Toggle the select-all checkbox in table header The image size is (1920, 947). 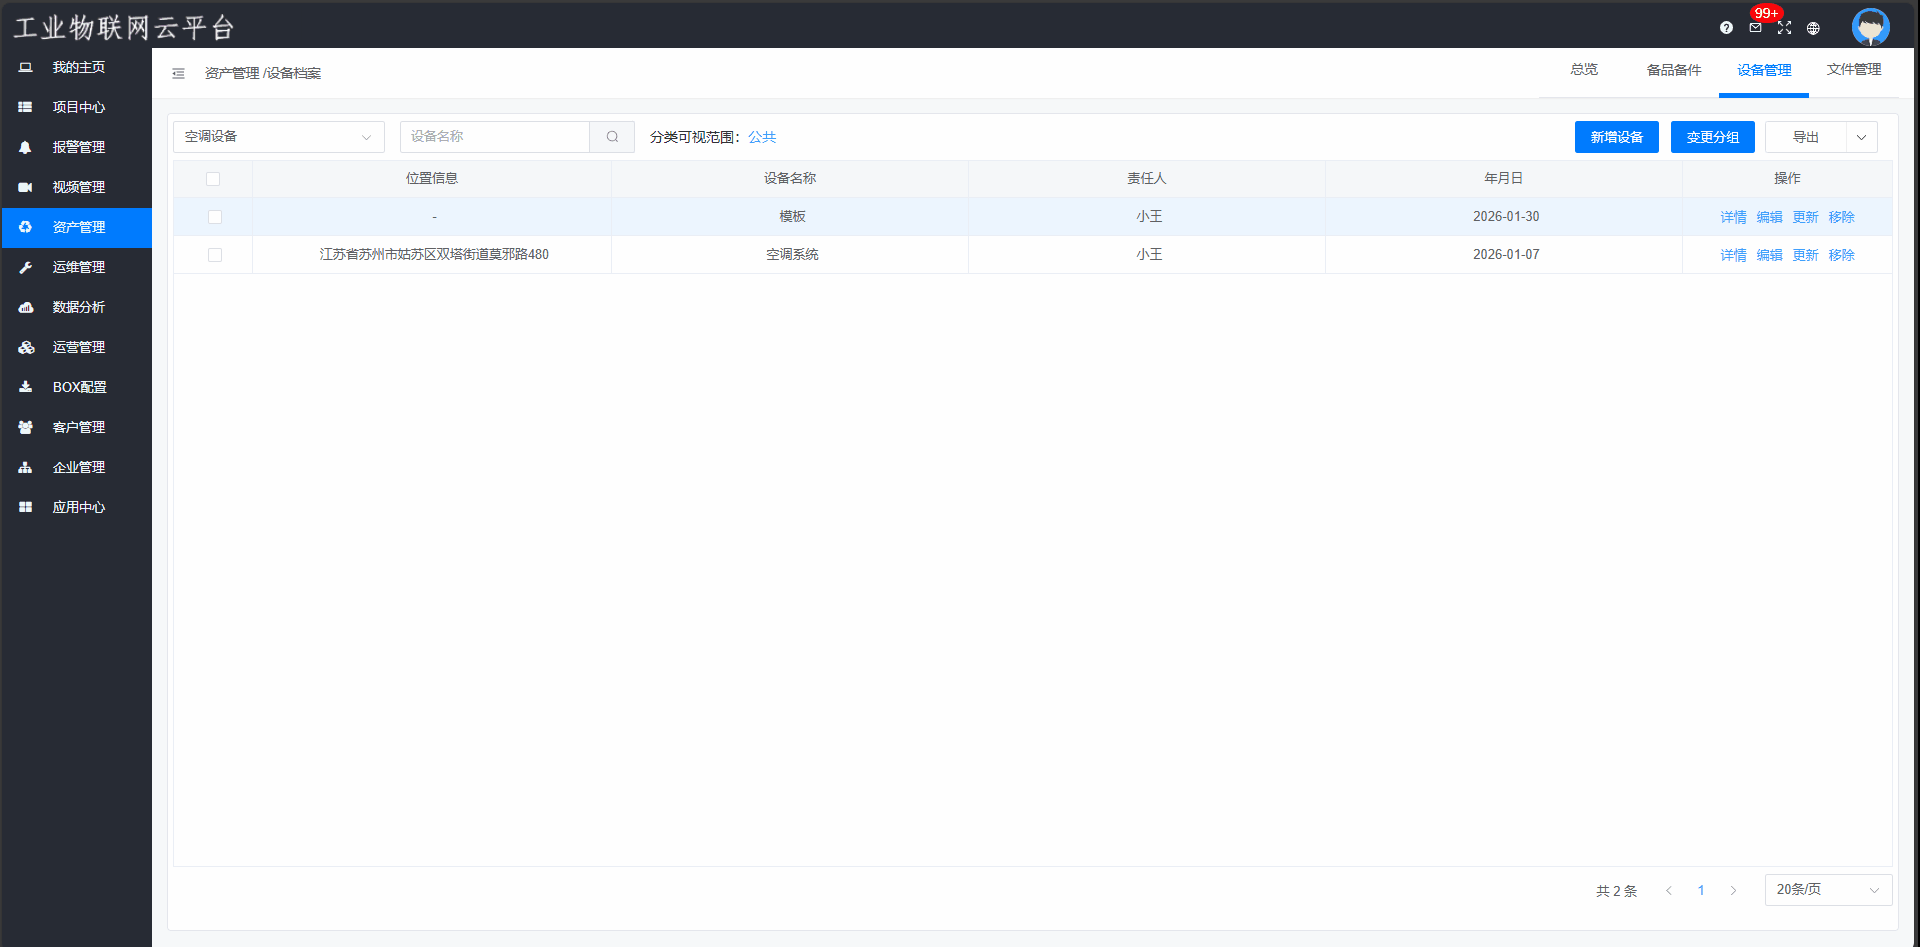213,179
